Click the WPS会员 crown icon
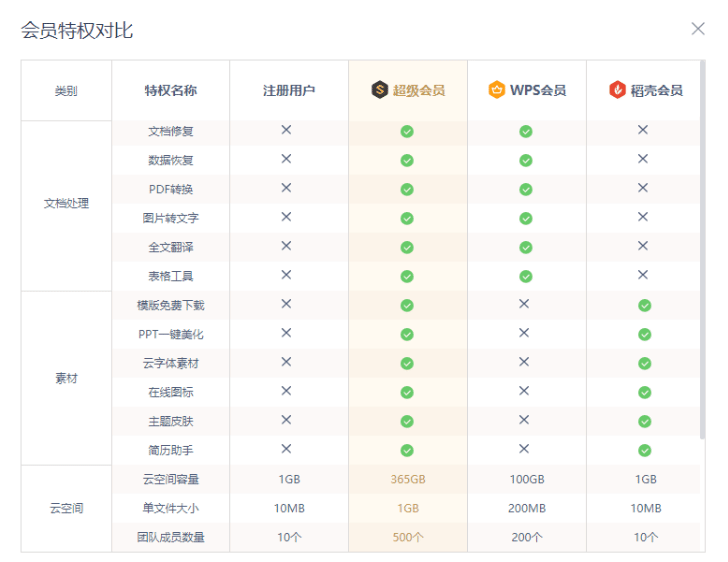 (x=496, y=90)
